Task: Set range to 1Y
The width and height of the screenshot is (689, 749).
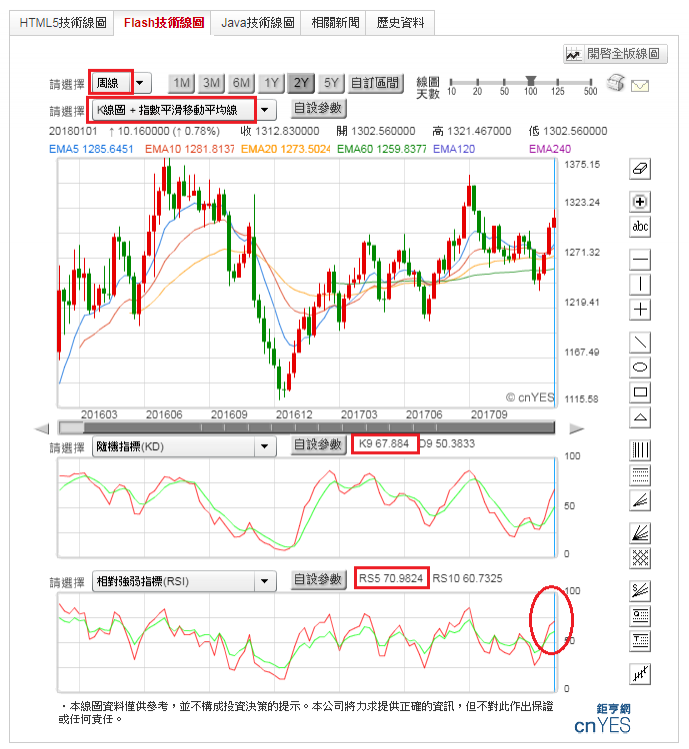Action: click(x=271, y=83)
